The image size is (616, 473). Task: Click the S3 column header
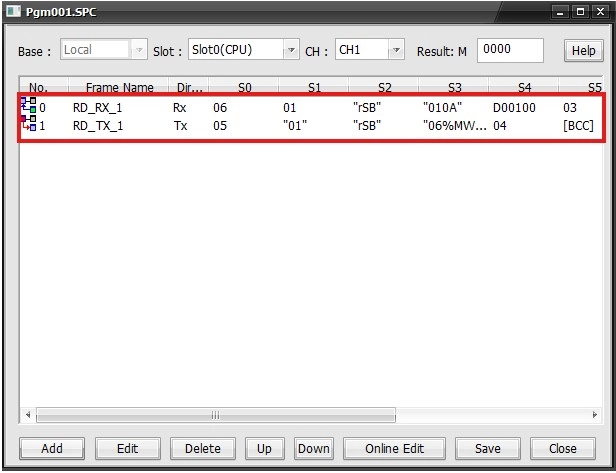click(x=454, y=86)
